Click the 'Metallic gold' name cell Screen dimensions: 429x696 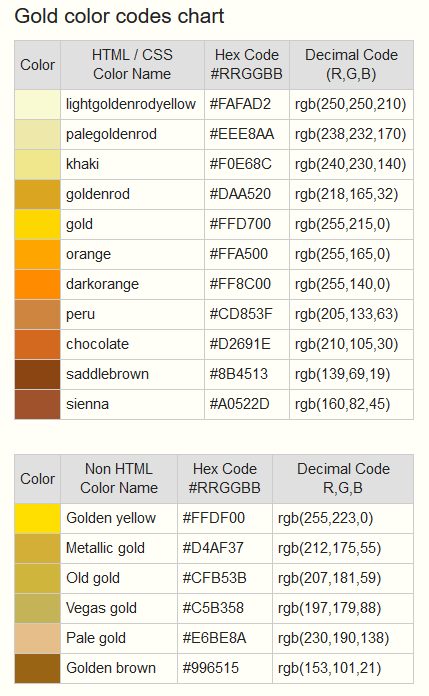point(119,549)
